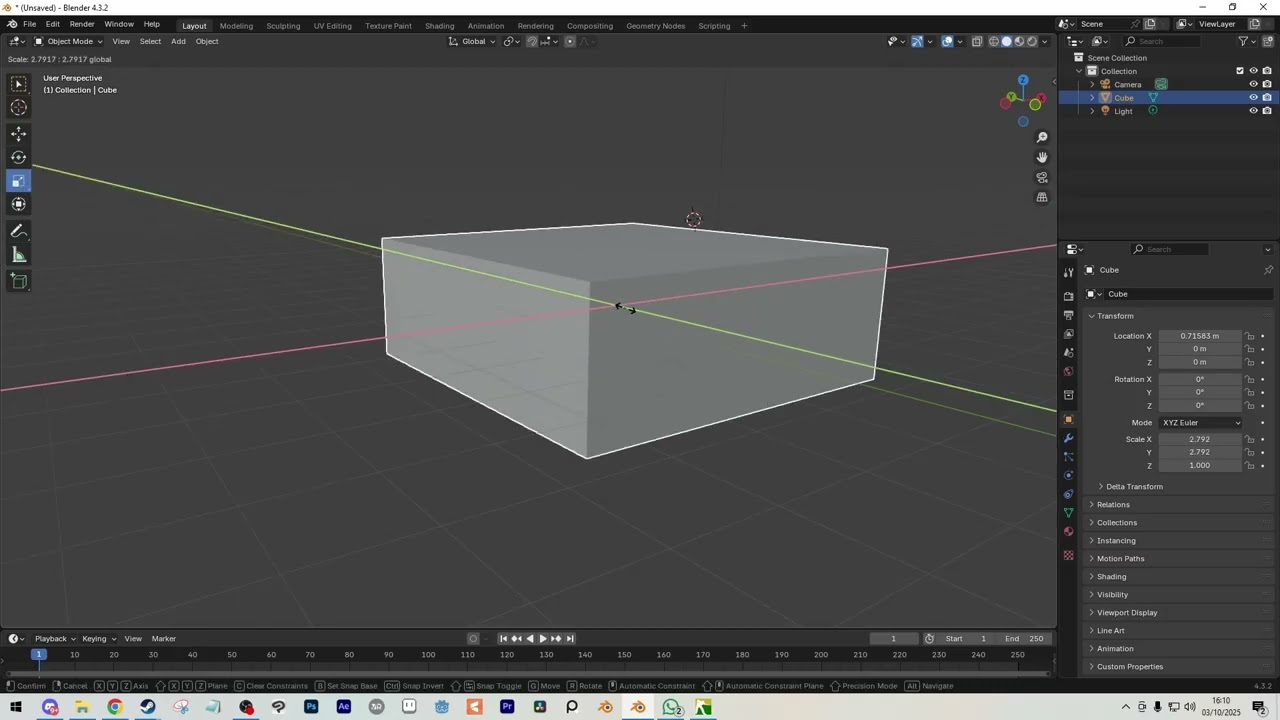
Task: Open the timeline Marker menu
Action: coord(164,638)
